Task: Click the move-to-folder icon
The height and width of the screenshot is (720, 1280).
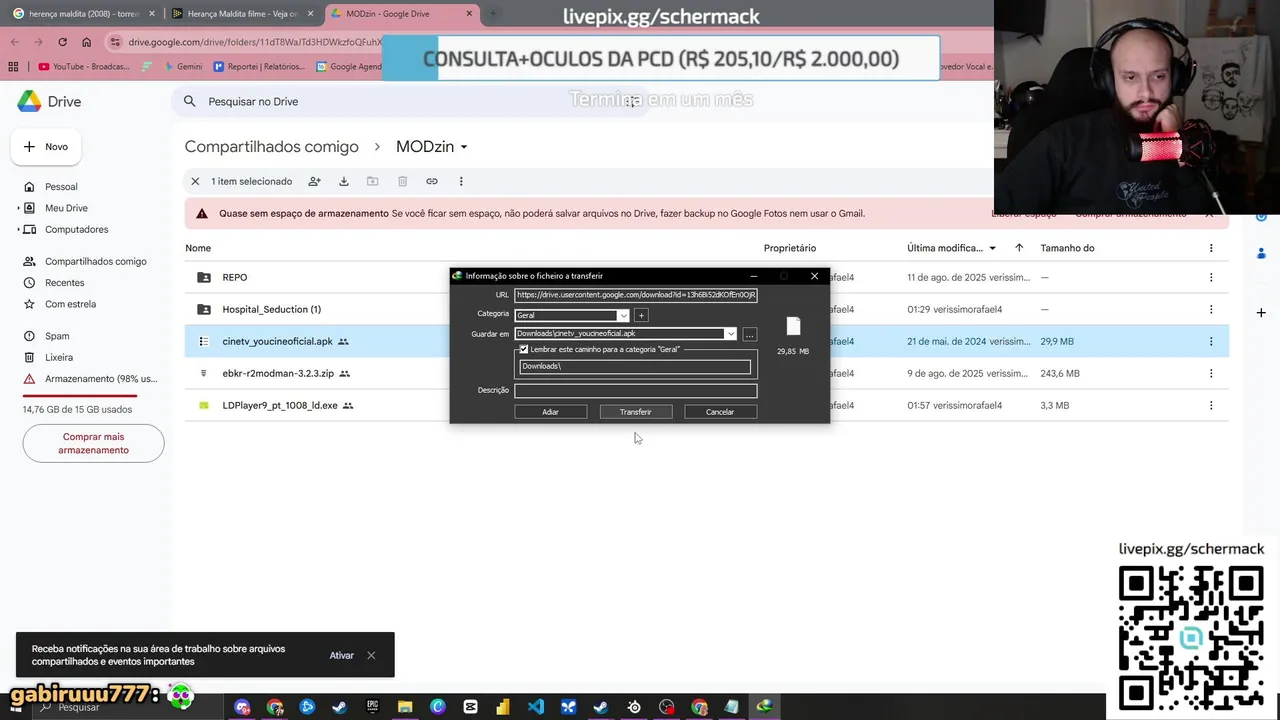Action: pos(372,181)
